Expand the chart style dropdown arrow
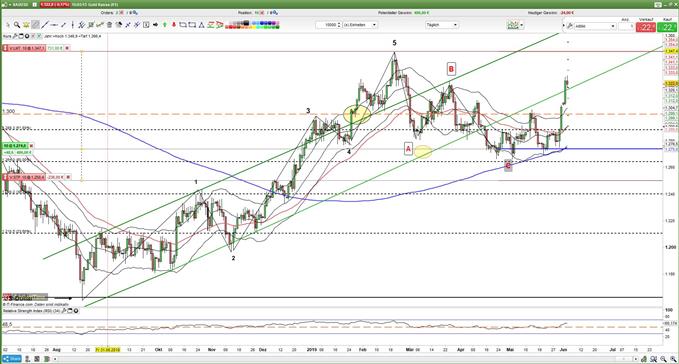Image resolution: width=679 pixels, height=364 pixels. point(521,25)
